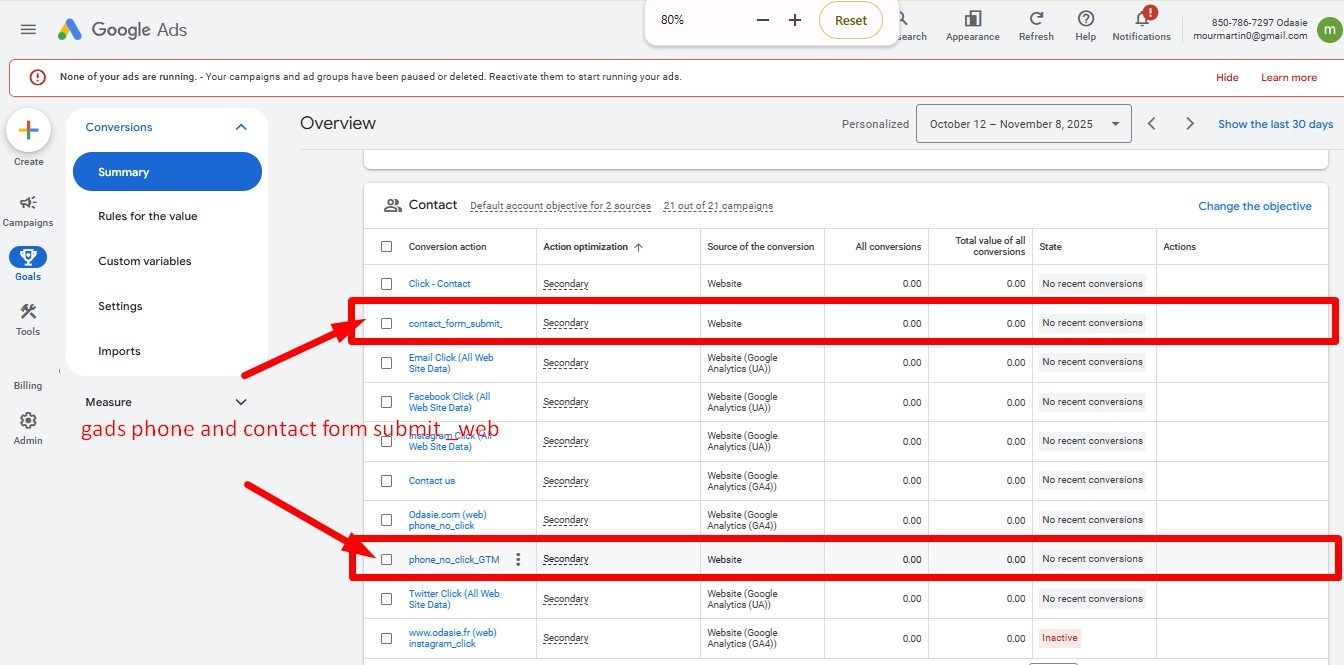The height and width of the screenshot is (665, 1344).
Task: Check the contact_form_submit row checkbox
Action: tap(387, 323)
